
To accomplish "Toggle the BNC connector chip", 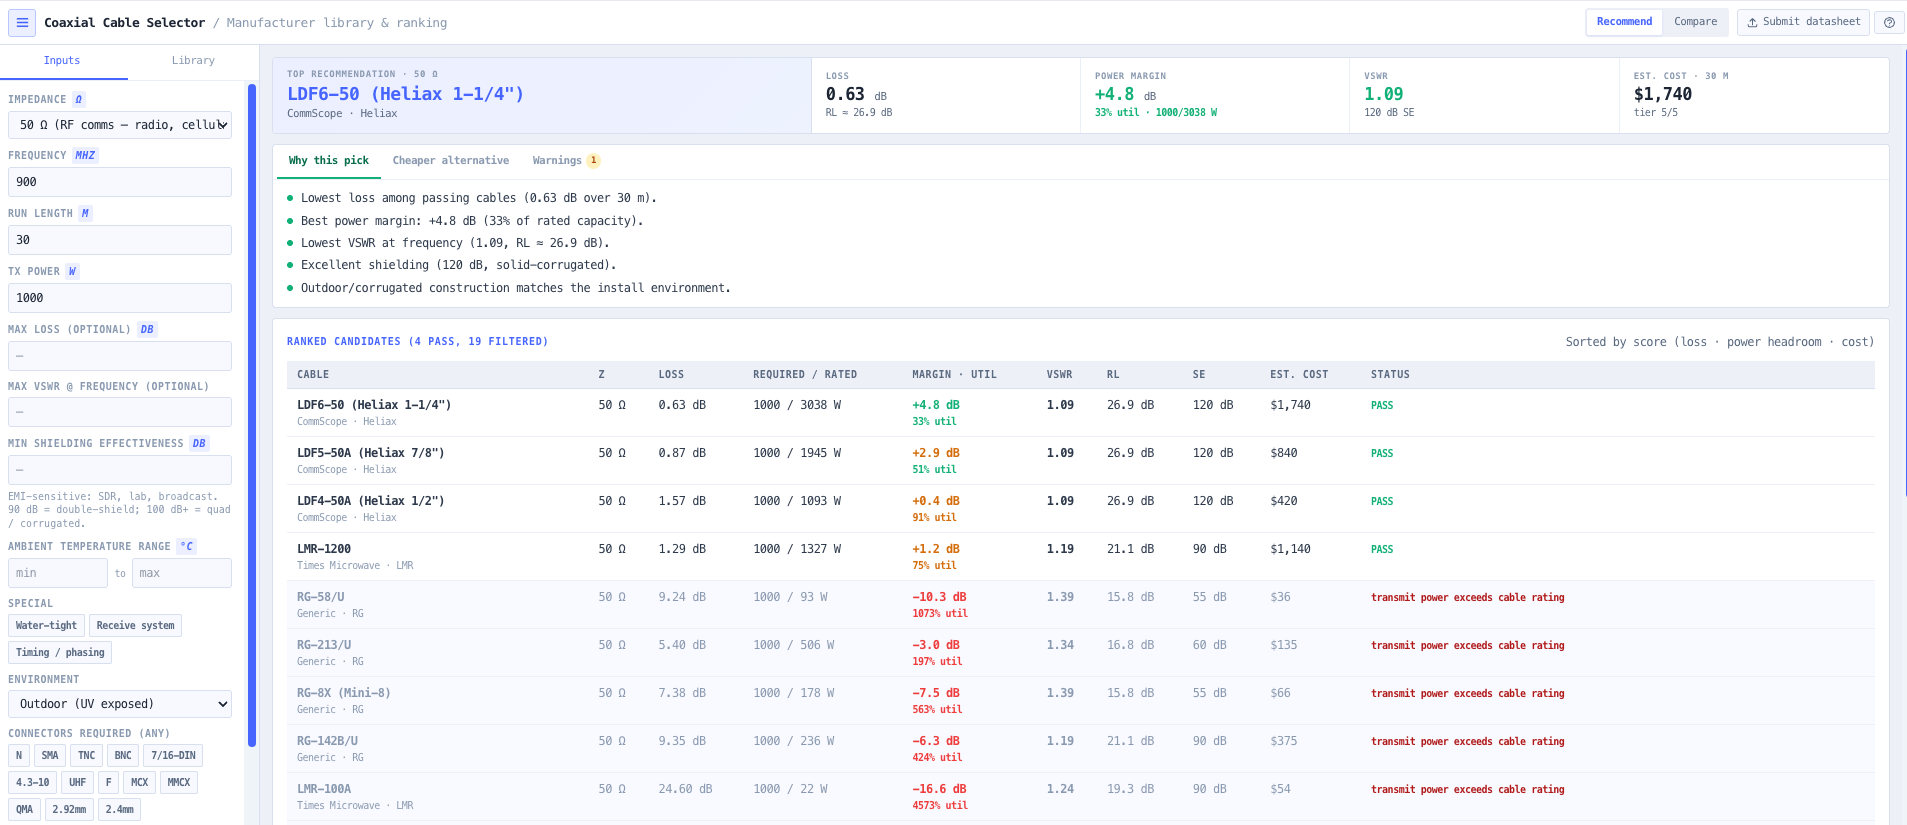I will [x=123, y=756].
